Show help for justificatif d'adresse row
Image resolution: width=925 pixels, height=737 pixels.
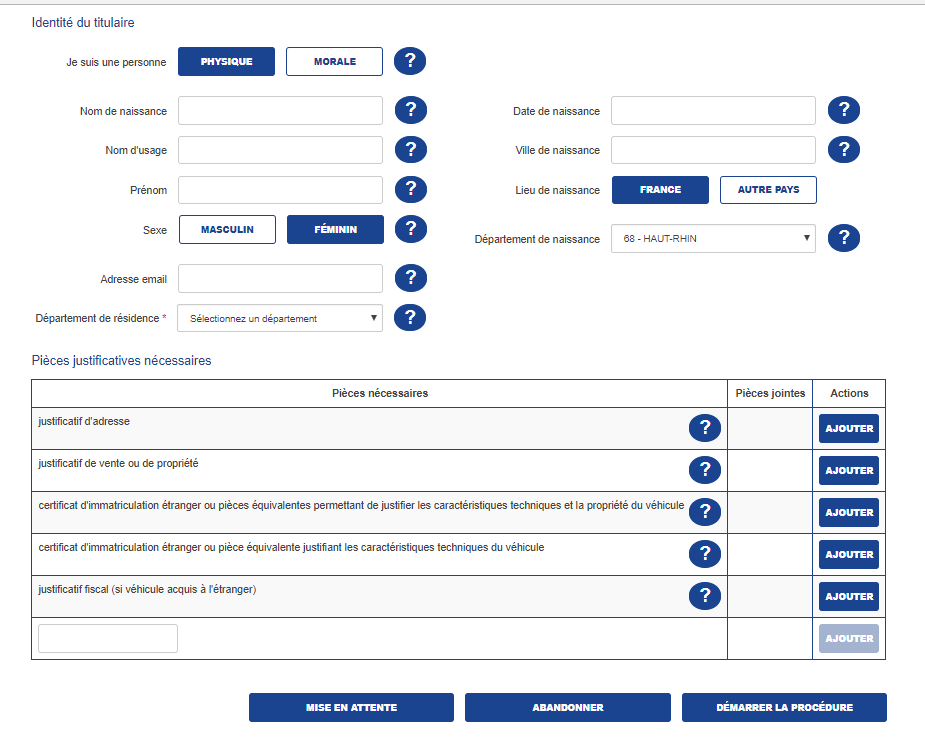pyautogui.click(x=705, y=428)
